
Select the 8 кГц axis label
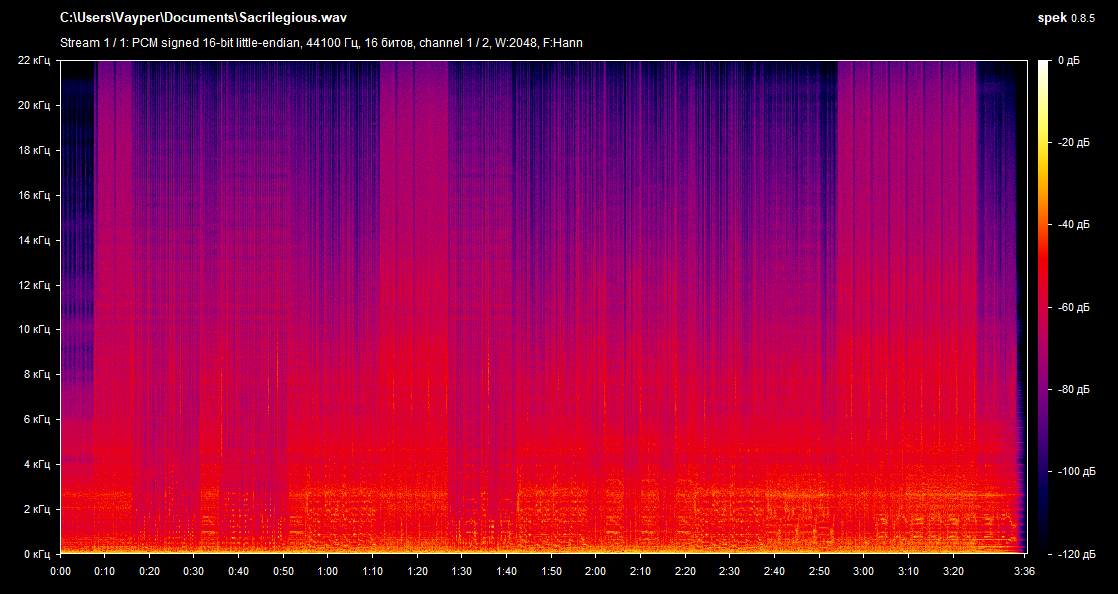tap(36, 374)
